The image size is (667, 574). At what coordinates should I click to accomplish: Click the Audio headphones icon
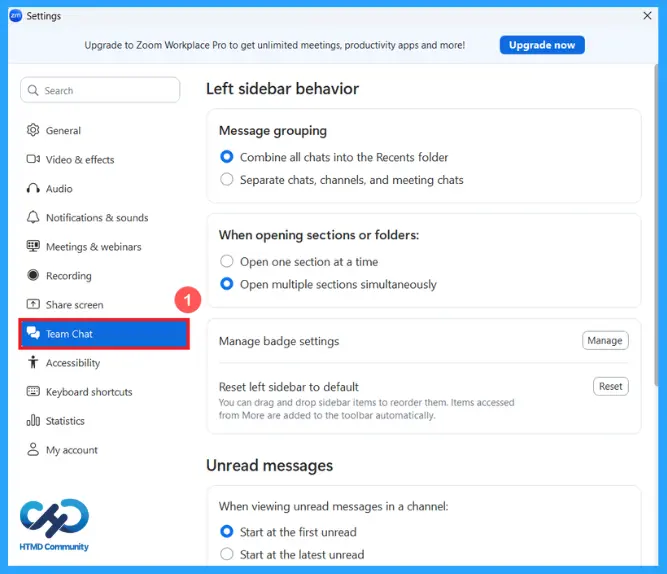click(x=33, y=188)
